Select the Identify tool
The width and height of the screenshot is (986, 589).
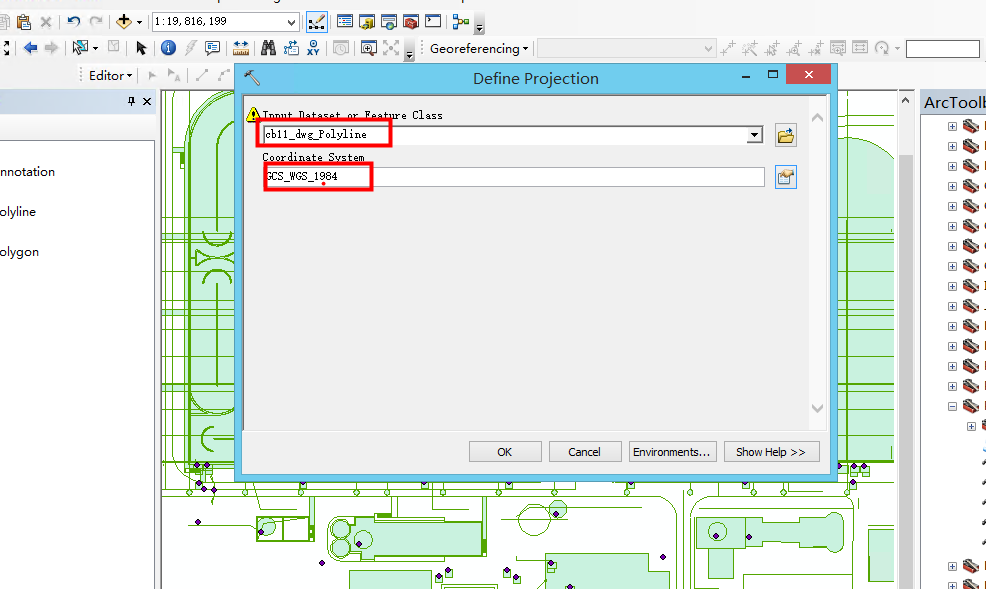coord(167,48)
